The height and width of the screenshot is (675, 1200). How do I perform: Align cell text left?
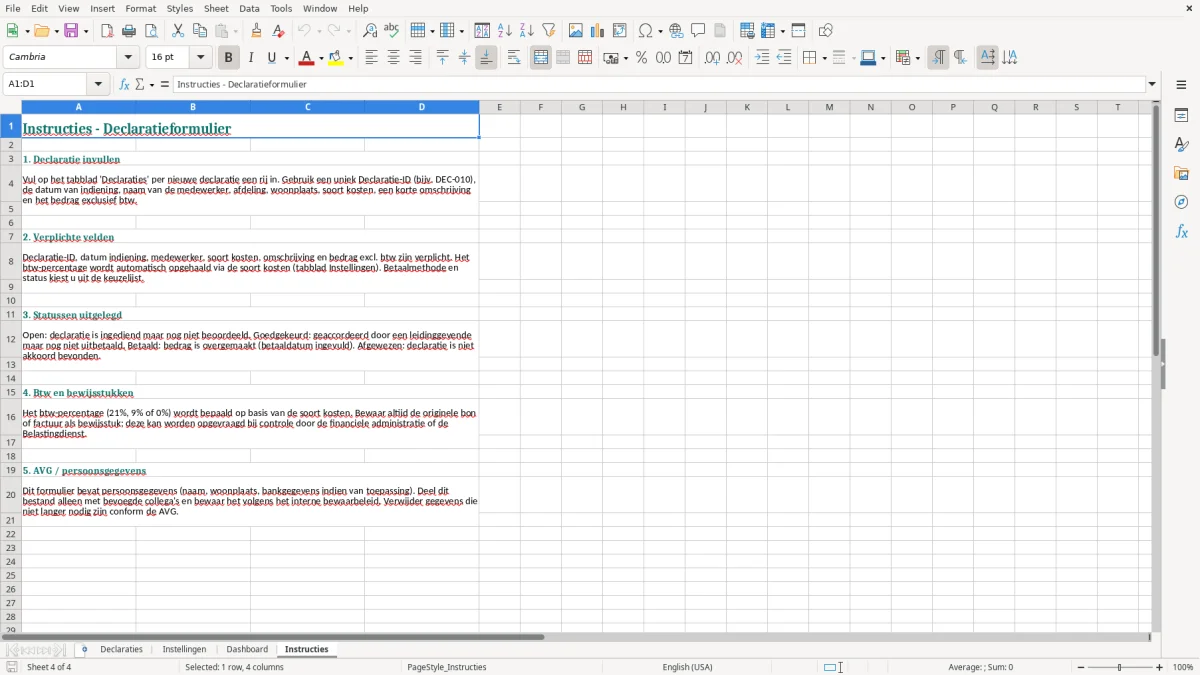click(371, 58)
